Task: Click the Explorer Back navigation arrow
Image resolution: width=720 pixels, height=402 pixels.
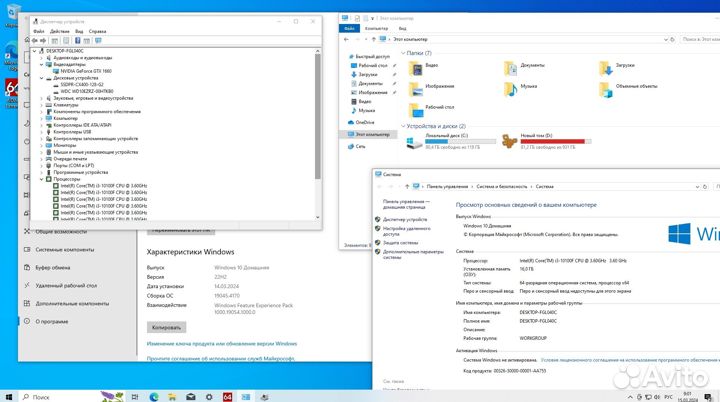Action: [x=346, y=40]
